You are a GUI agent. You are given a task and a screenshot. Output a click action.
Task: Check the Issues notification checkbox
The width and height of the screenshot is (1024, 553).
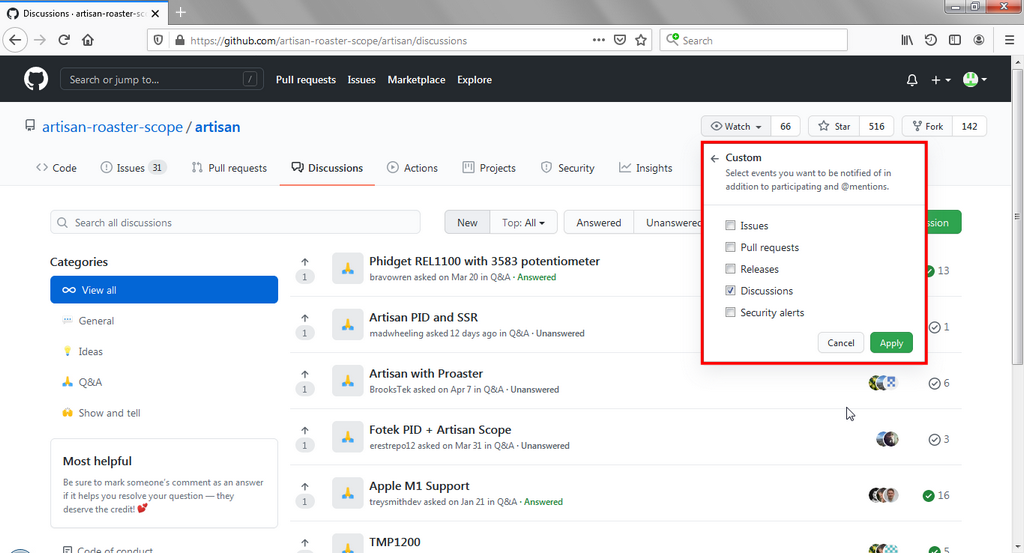click(x=730, y=225)
